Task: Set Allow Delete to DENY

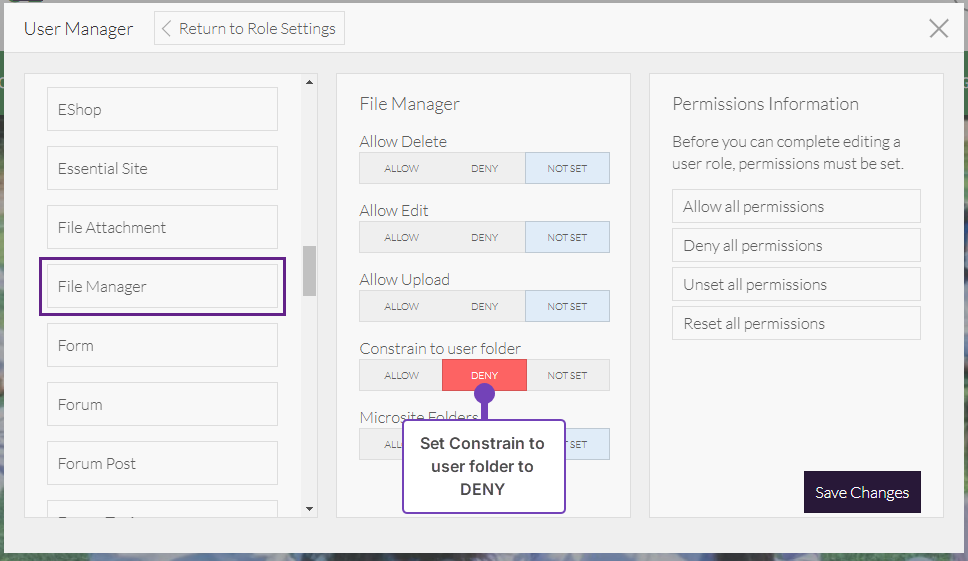Action: tap(484, 168)
